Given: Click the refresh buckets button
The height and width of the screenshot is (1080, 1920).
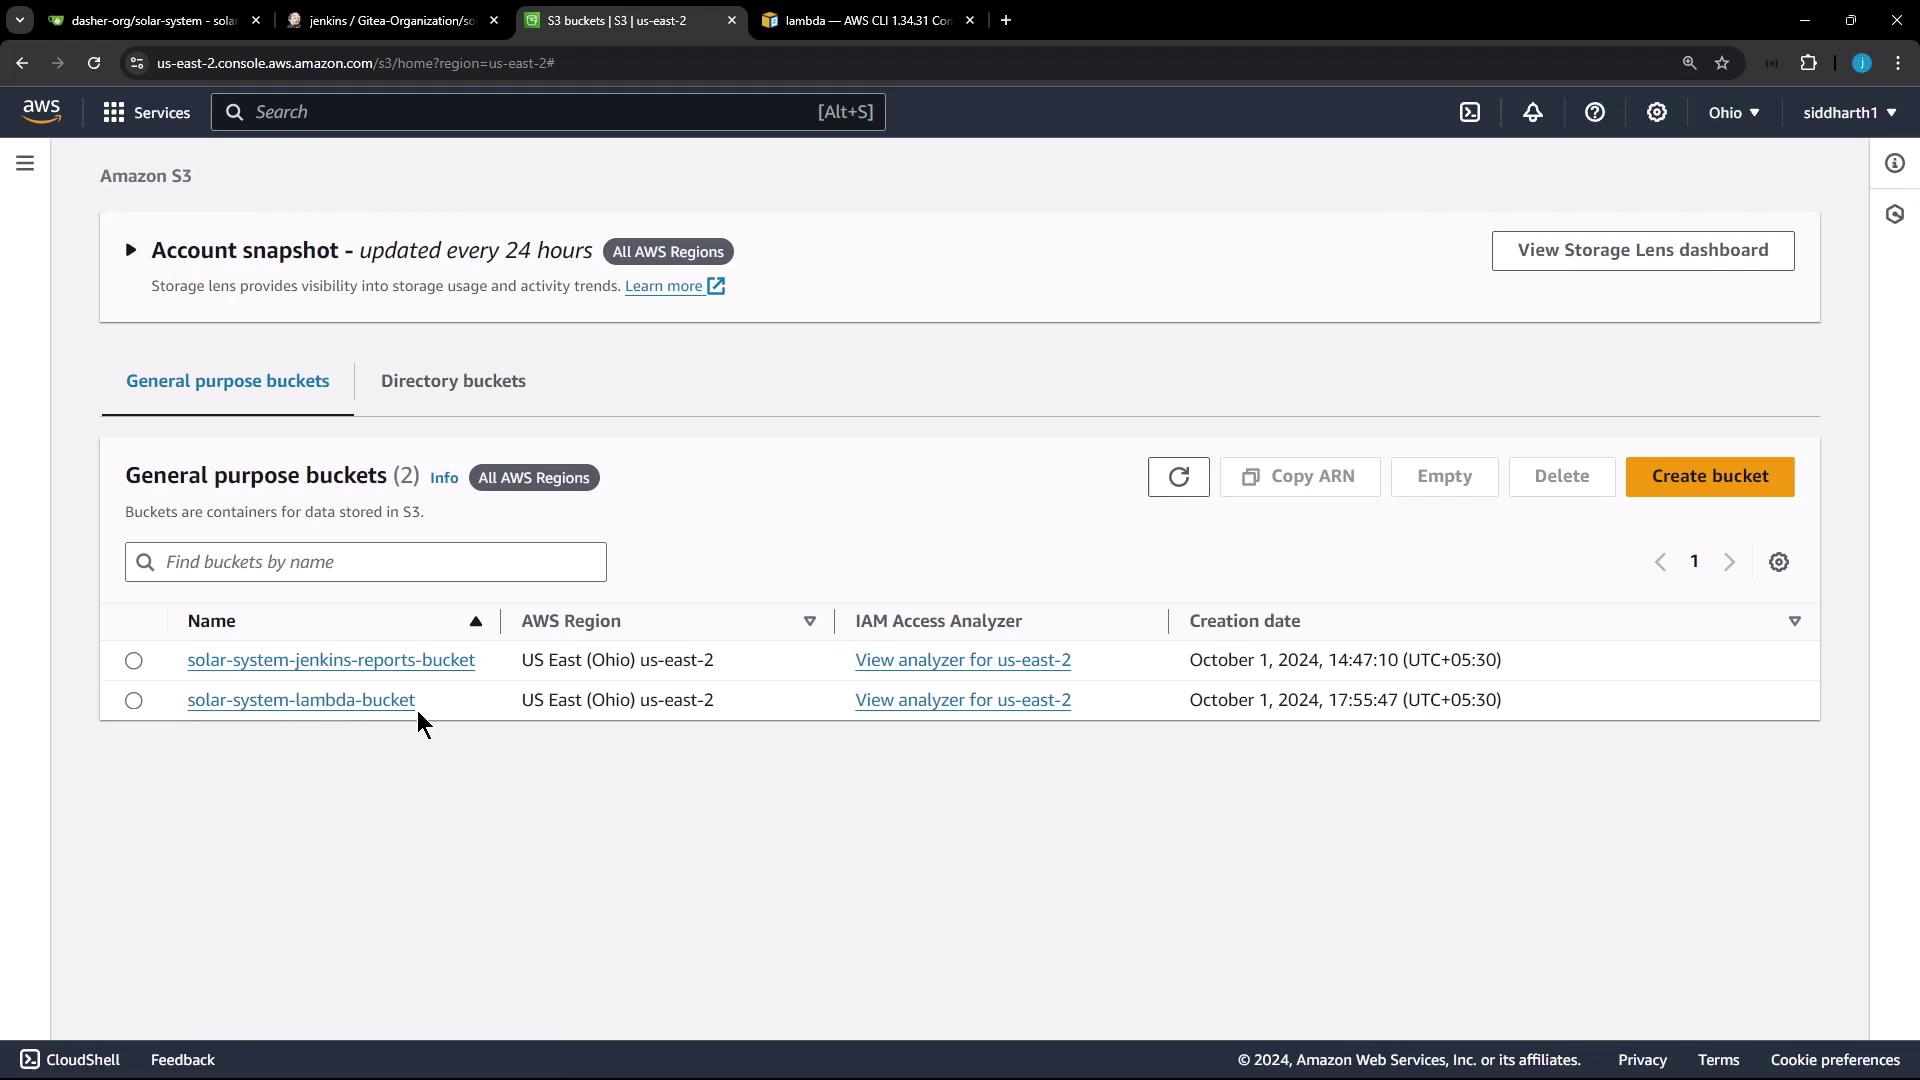Looking at the screenshot, I should click(1178, 477).
